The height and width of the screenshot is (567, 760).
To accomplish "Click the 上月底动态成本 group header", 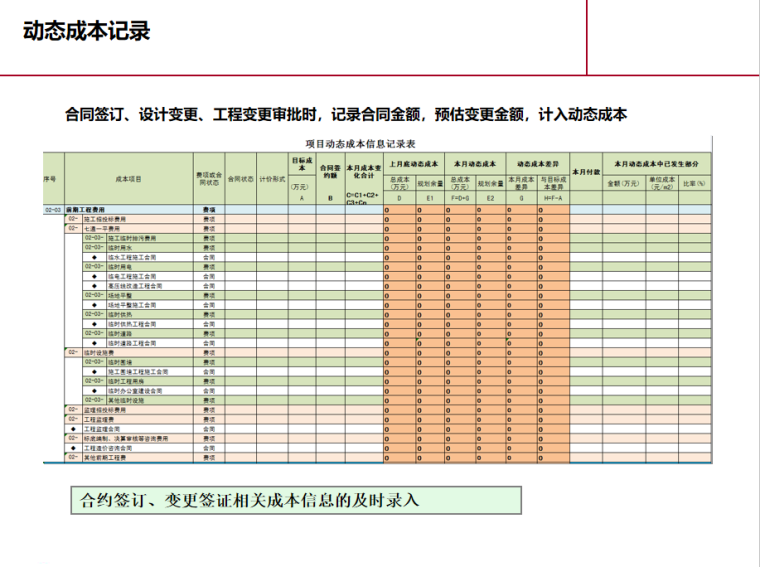I will click(414, 162).
